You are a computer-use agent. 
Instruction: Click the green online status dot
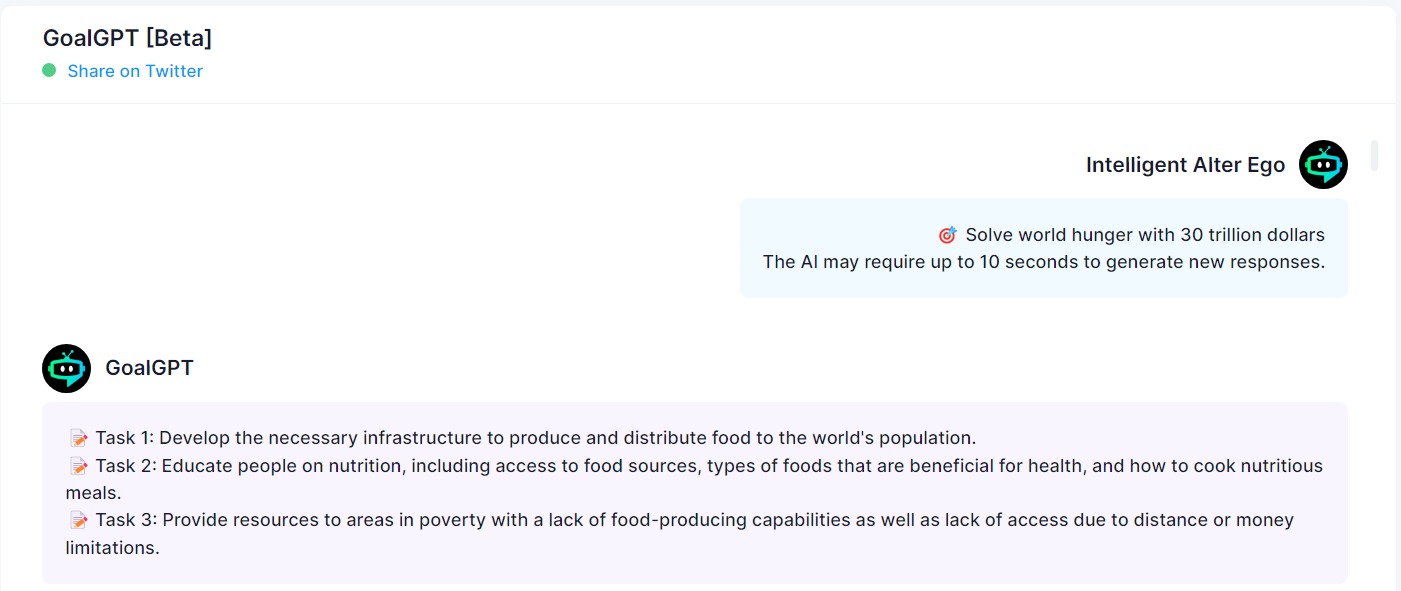click(49, 70)
